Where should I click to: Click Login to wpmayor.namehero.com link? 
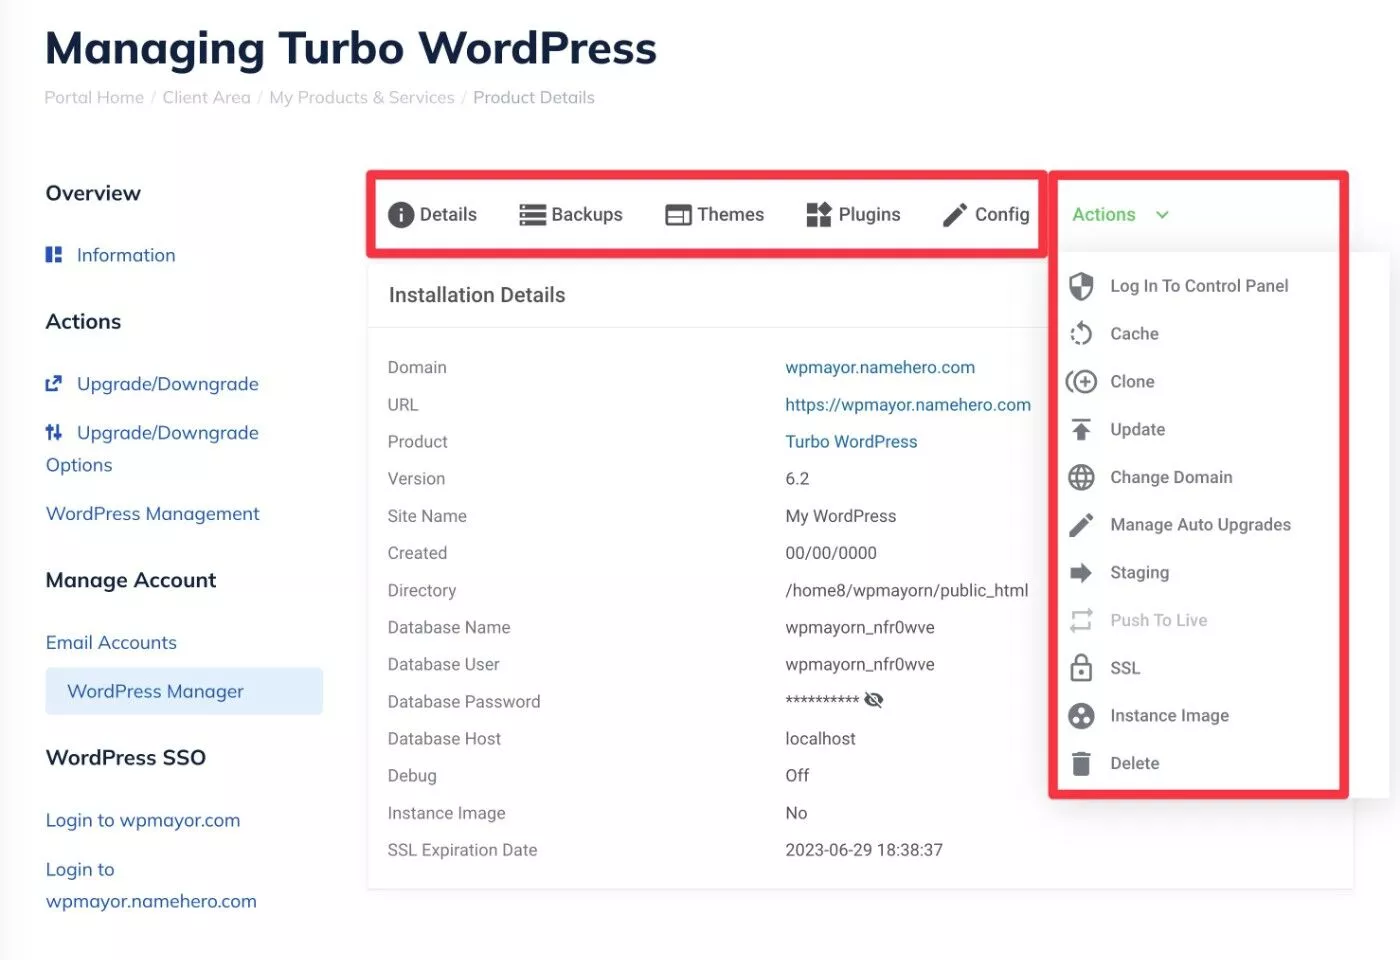coord(151,886)
